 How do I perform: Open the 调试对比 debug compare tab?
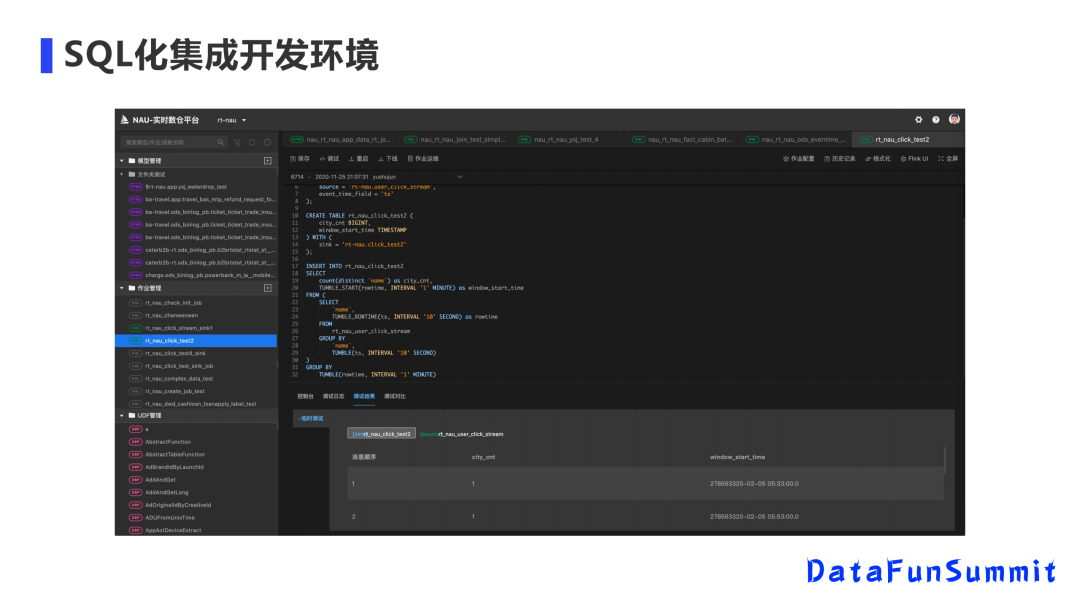click(x=395, y=396)
